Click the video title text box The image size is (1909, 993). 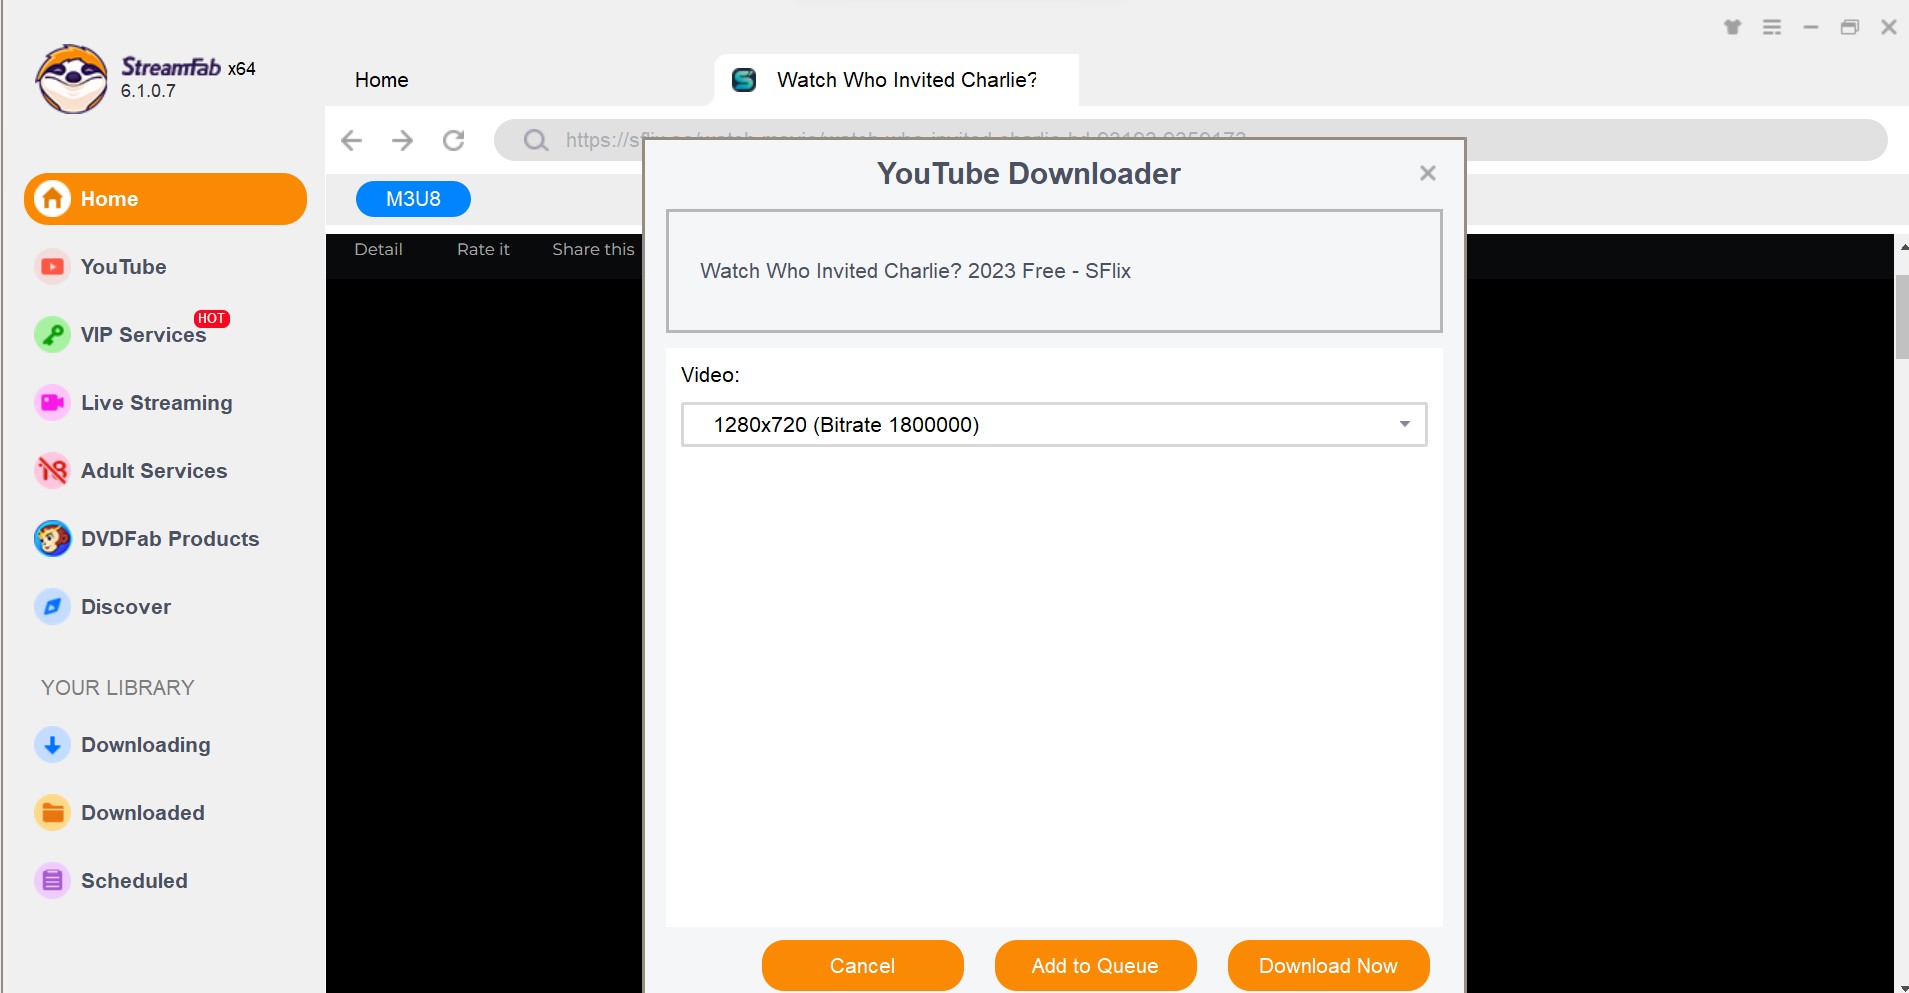[1054, 271]
